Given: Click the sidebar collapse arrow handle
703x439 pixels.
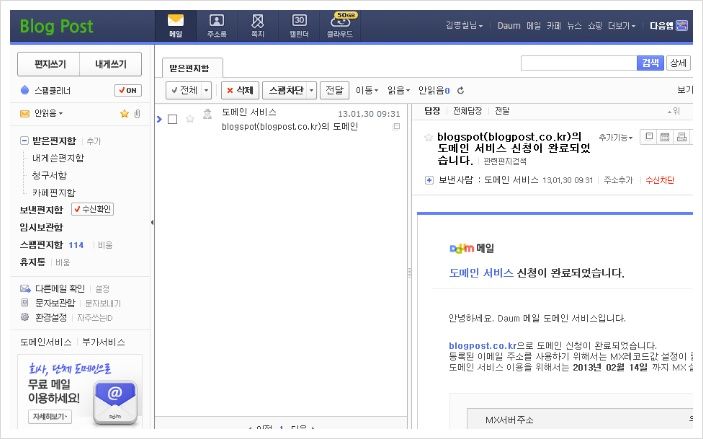Looking at the screenshot, I should [152, 222].
